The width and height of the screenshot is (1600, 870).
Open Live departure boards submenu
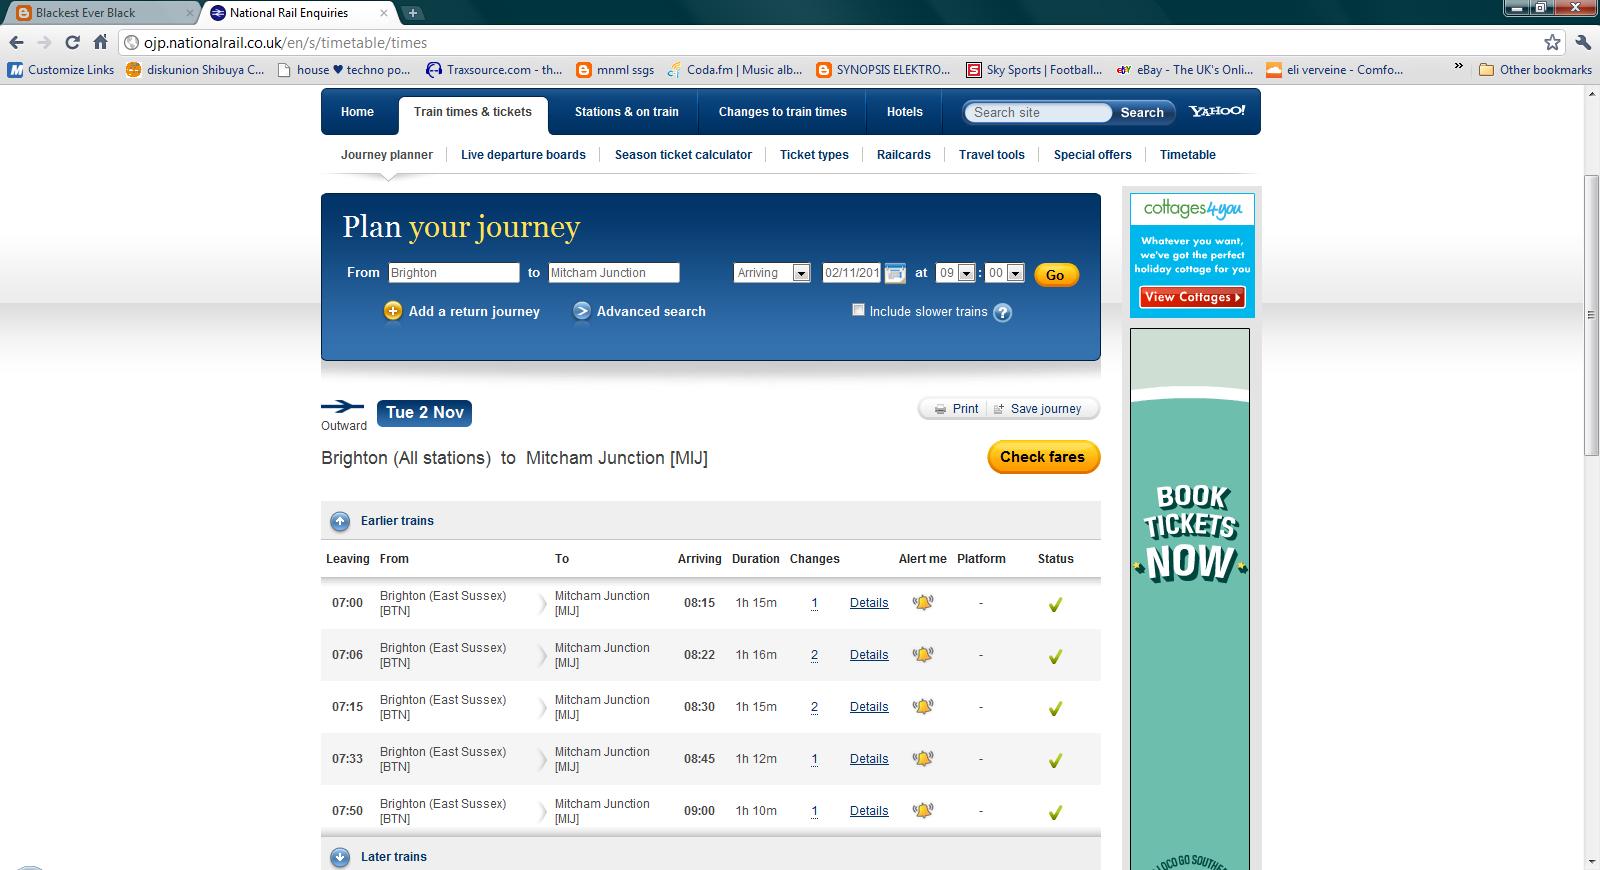[523, 155]
